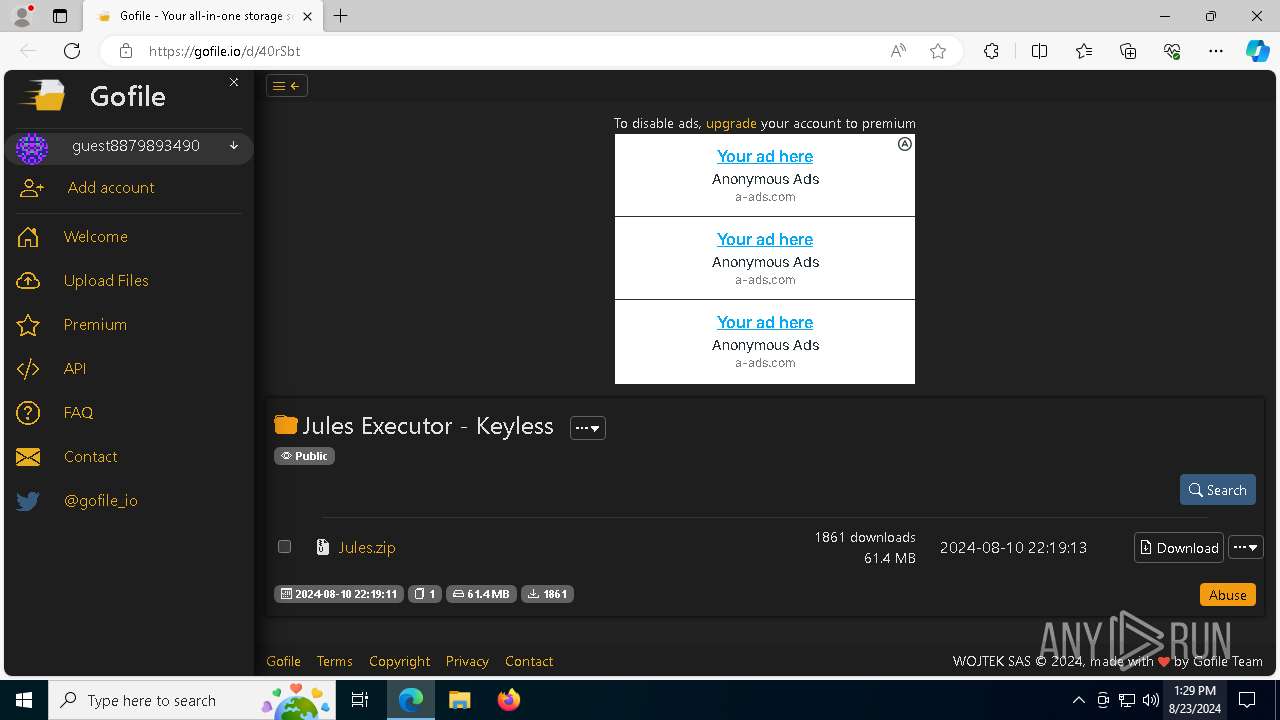Expand the guest8879893490 account dropdown
1280x720 pixels.
234,146
